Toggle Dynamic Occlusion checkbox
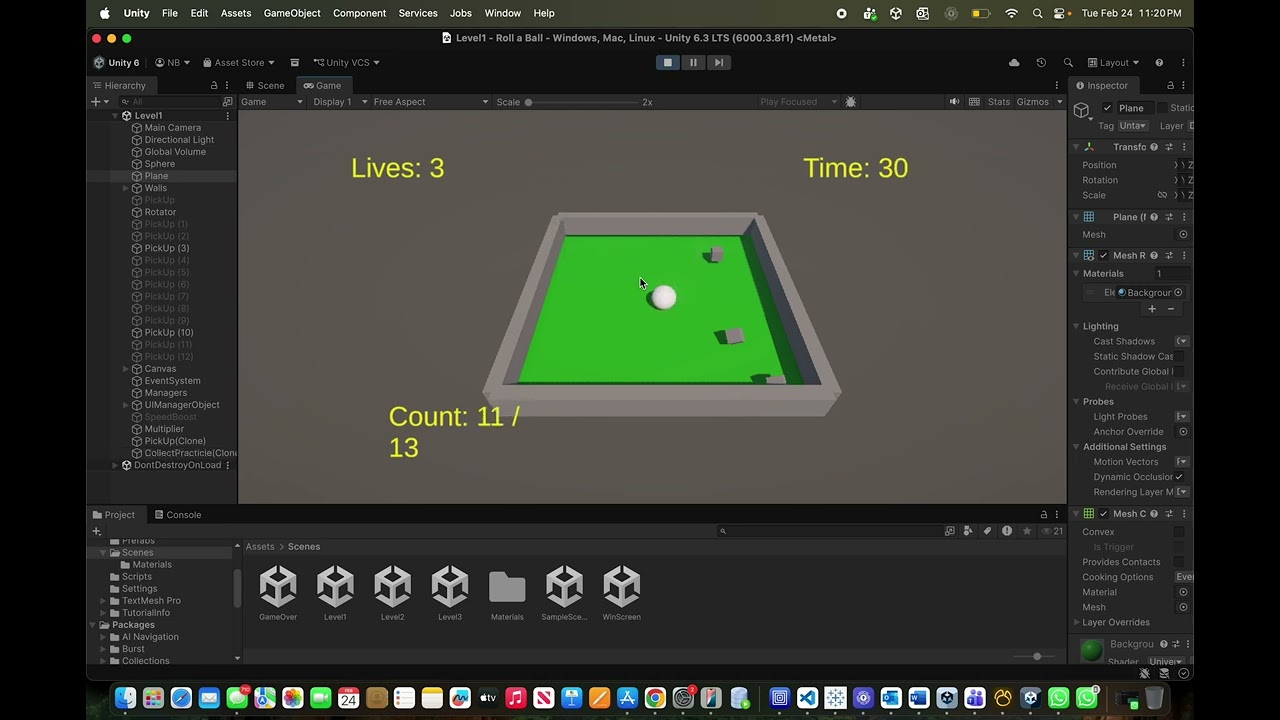 (x=1179, y=477)
